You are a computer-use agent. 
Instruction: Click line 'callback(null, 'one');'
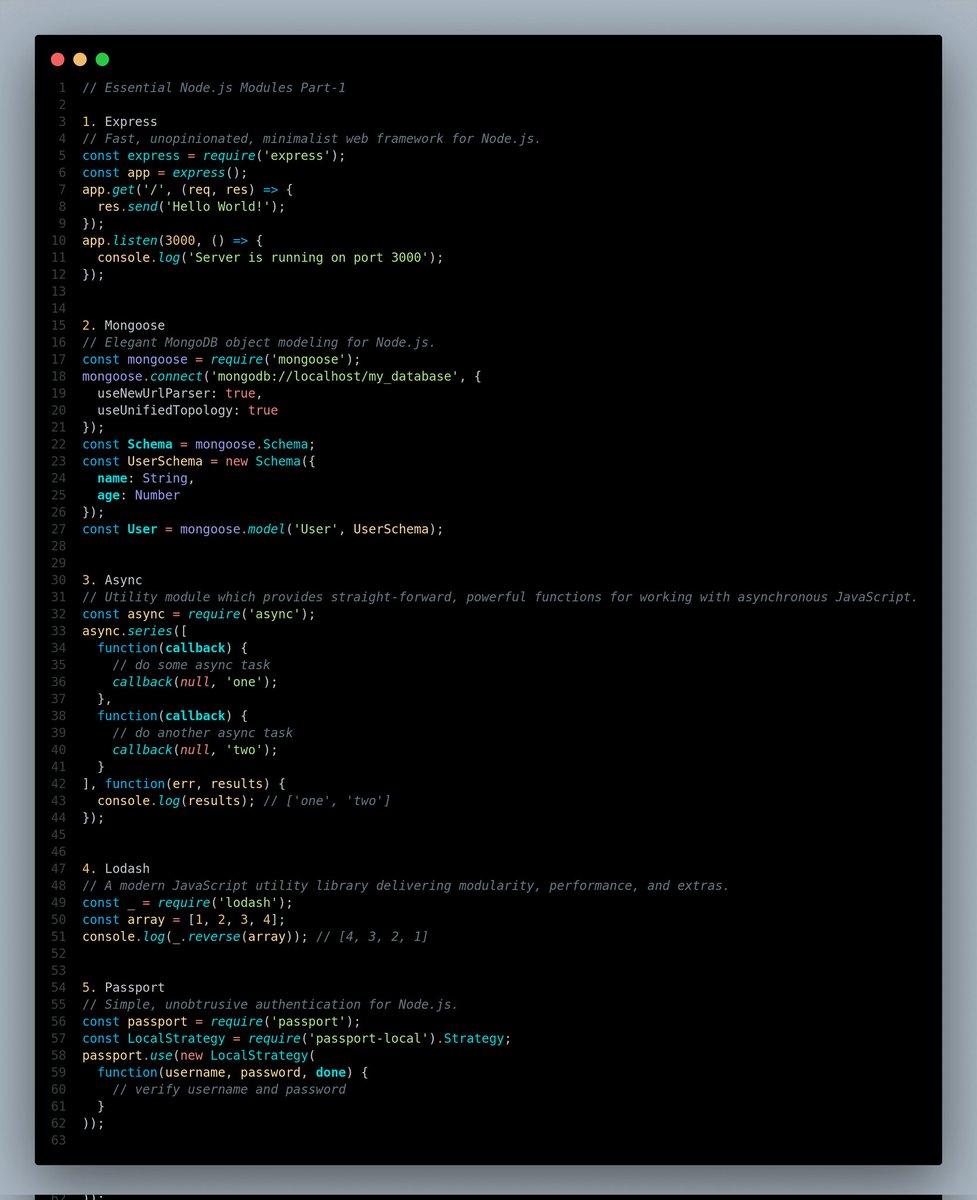(195, 682)
